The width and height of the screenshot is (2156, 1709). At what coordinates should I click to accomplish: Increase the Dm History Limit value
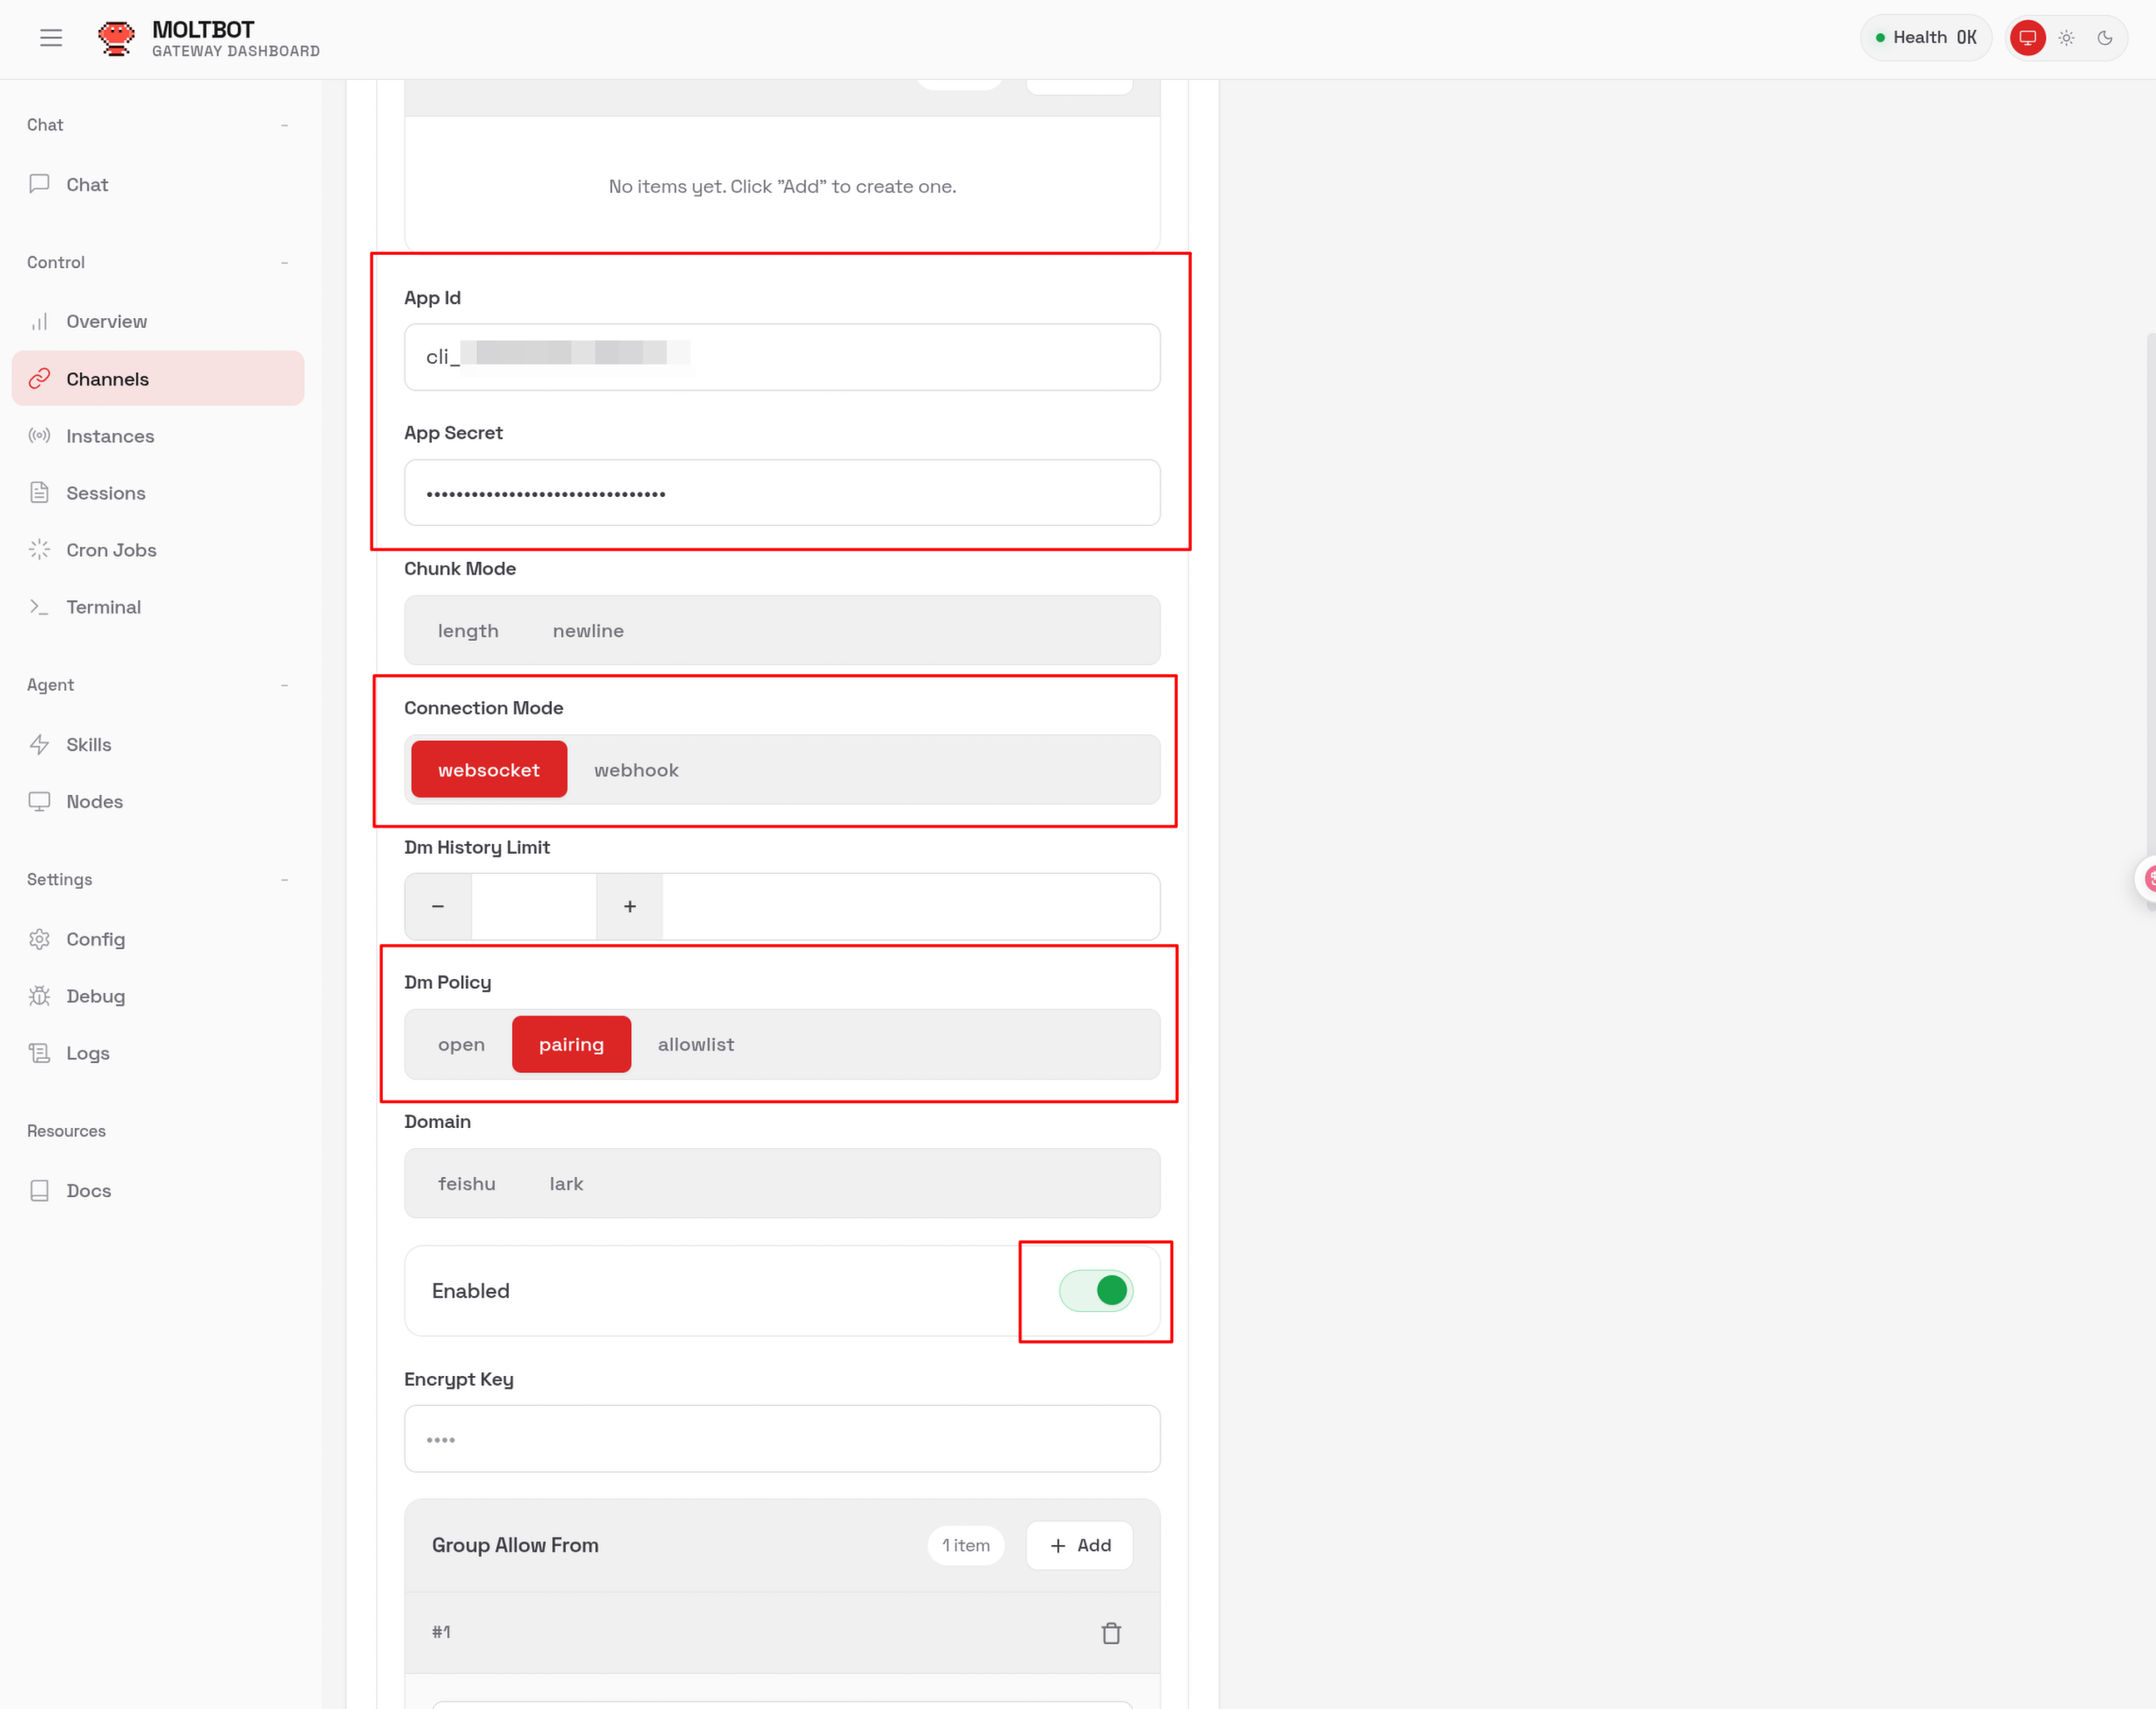tap(630, 906)
